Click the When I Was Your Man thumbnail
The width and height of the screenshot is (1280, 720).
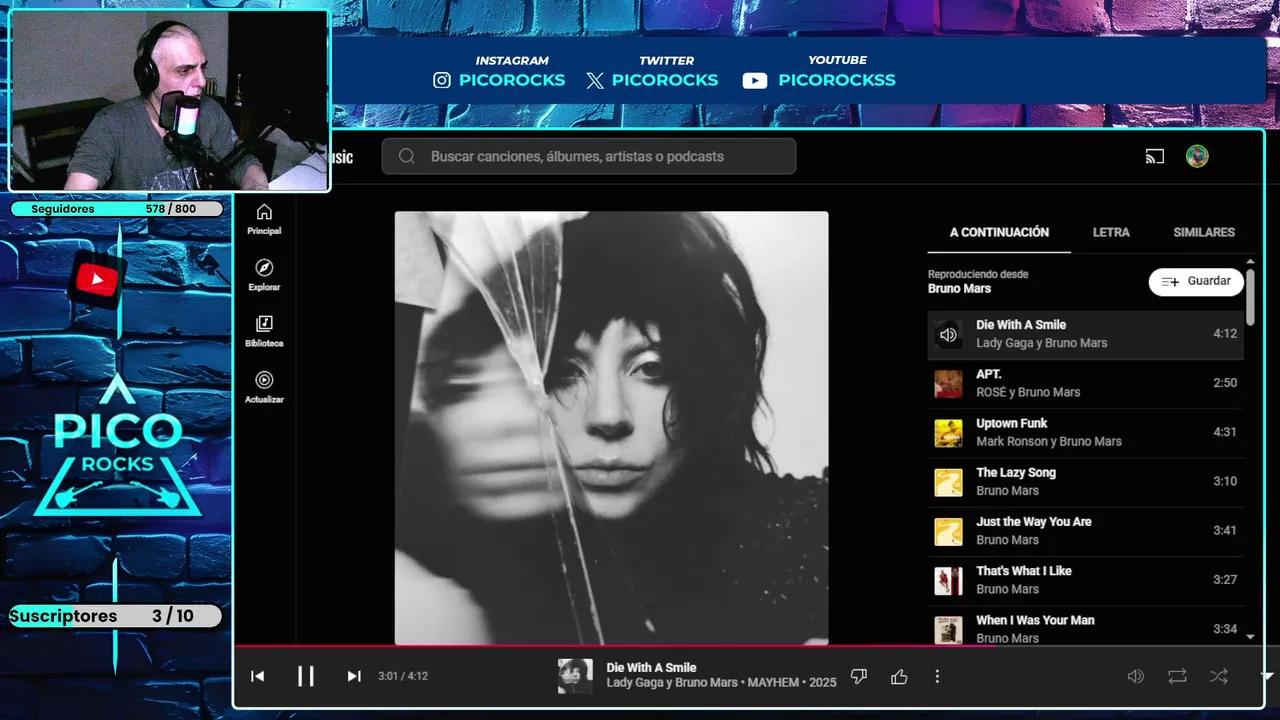coord(948,630)
